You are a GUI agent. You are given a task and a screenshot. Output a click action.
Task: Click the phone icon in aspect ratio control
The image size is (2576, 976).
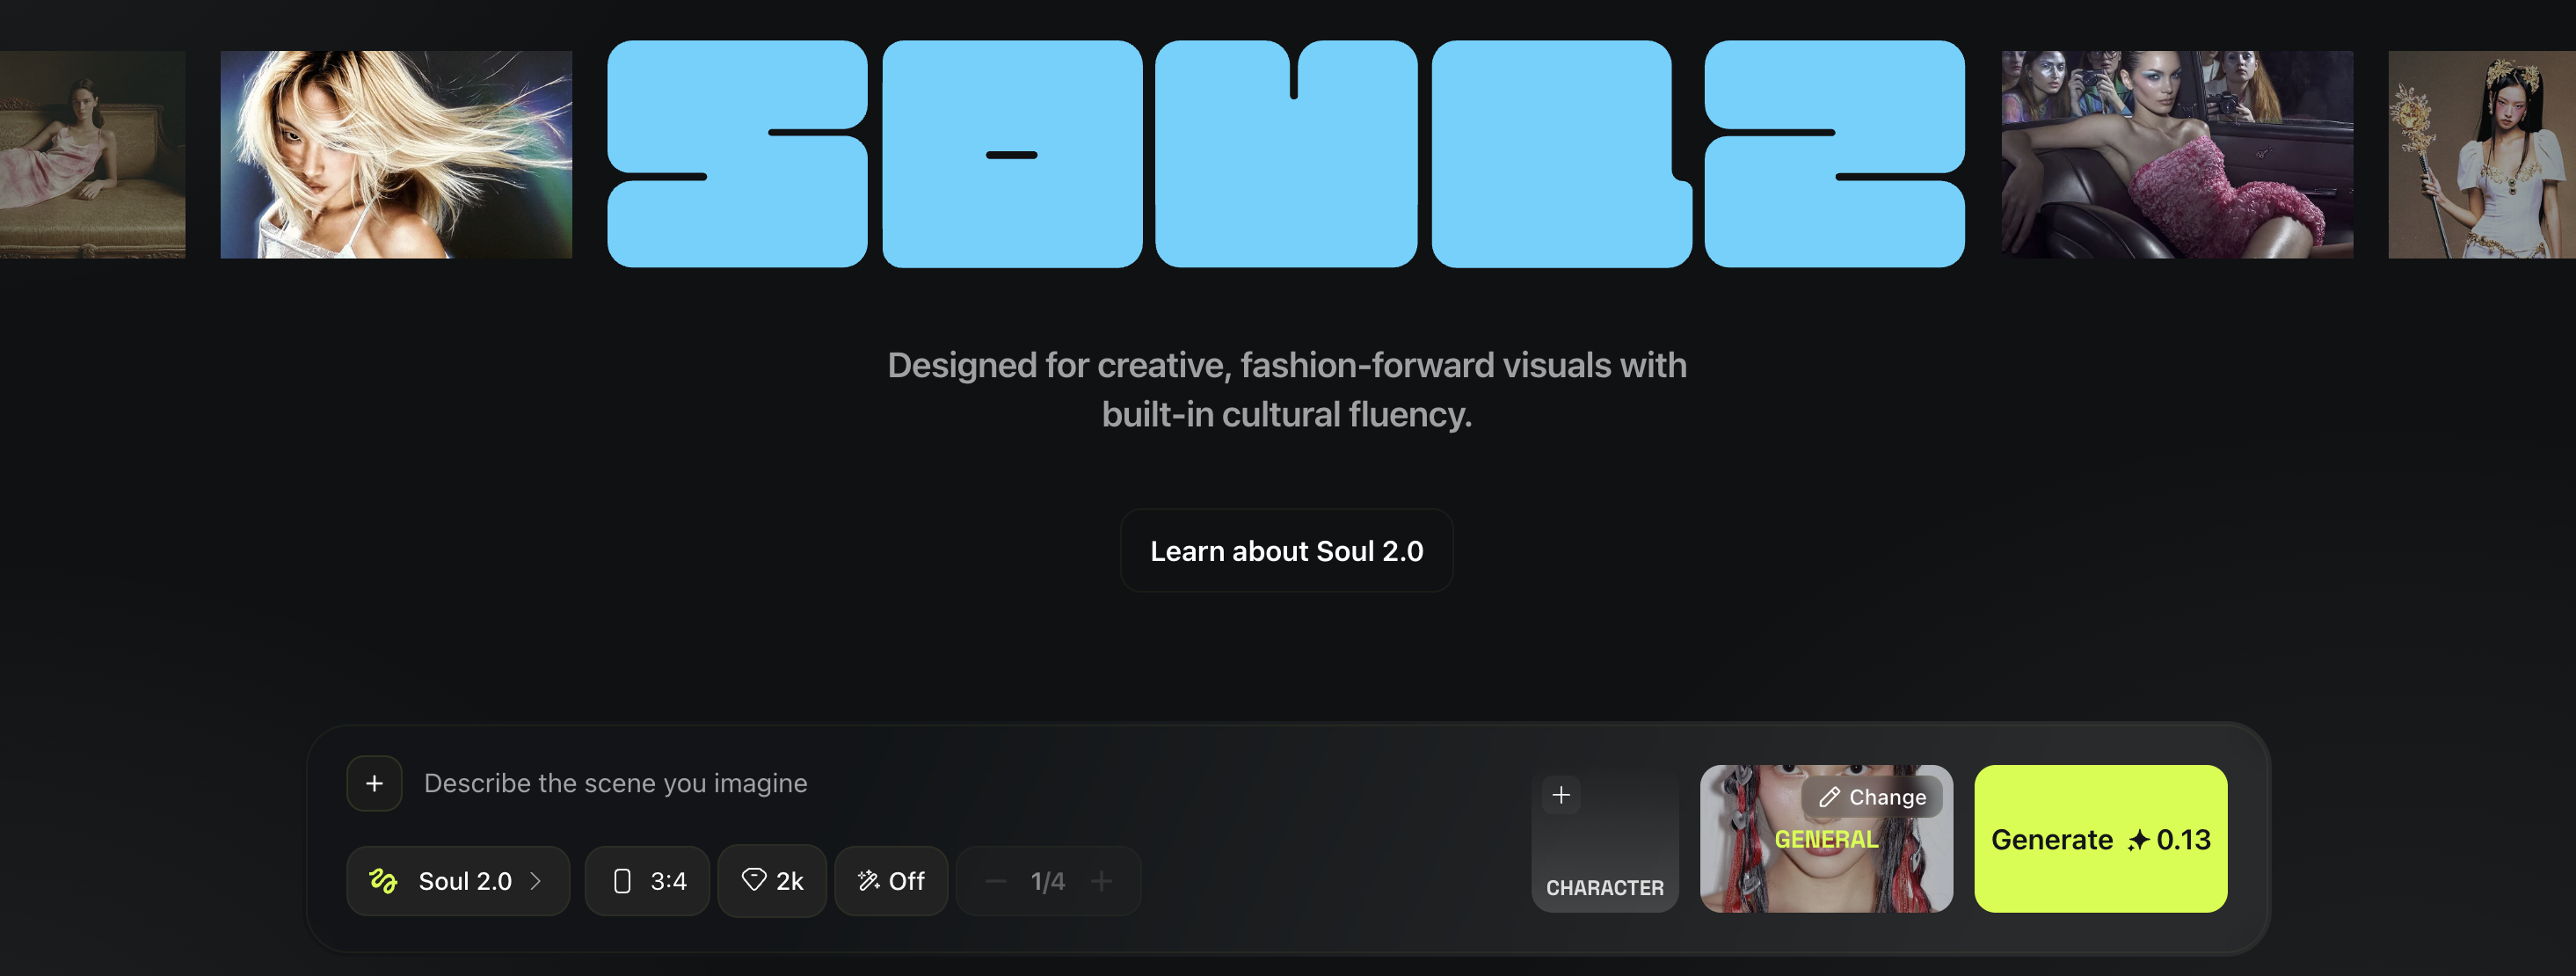click(x=625, y=881)
